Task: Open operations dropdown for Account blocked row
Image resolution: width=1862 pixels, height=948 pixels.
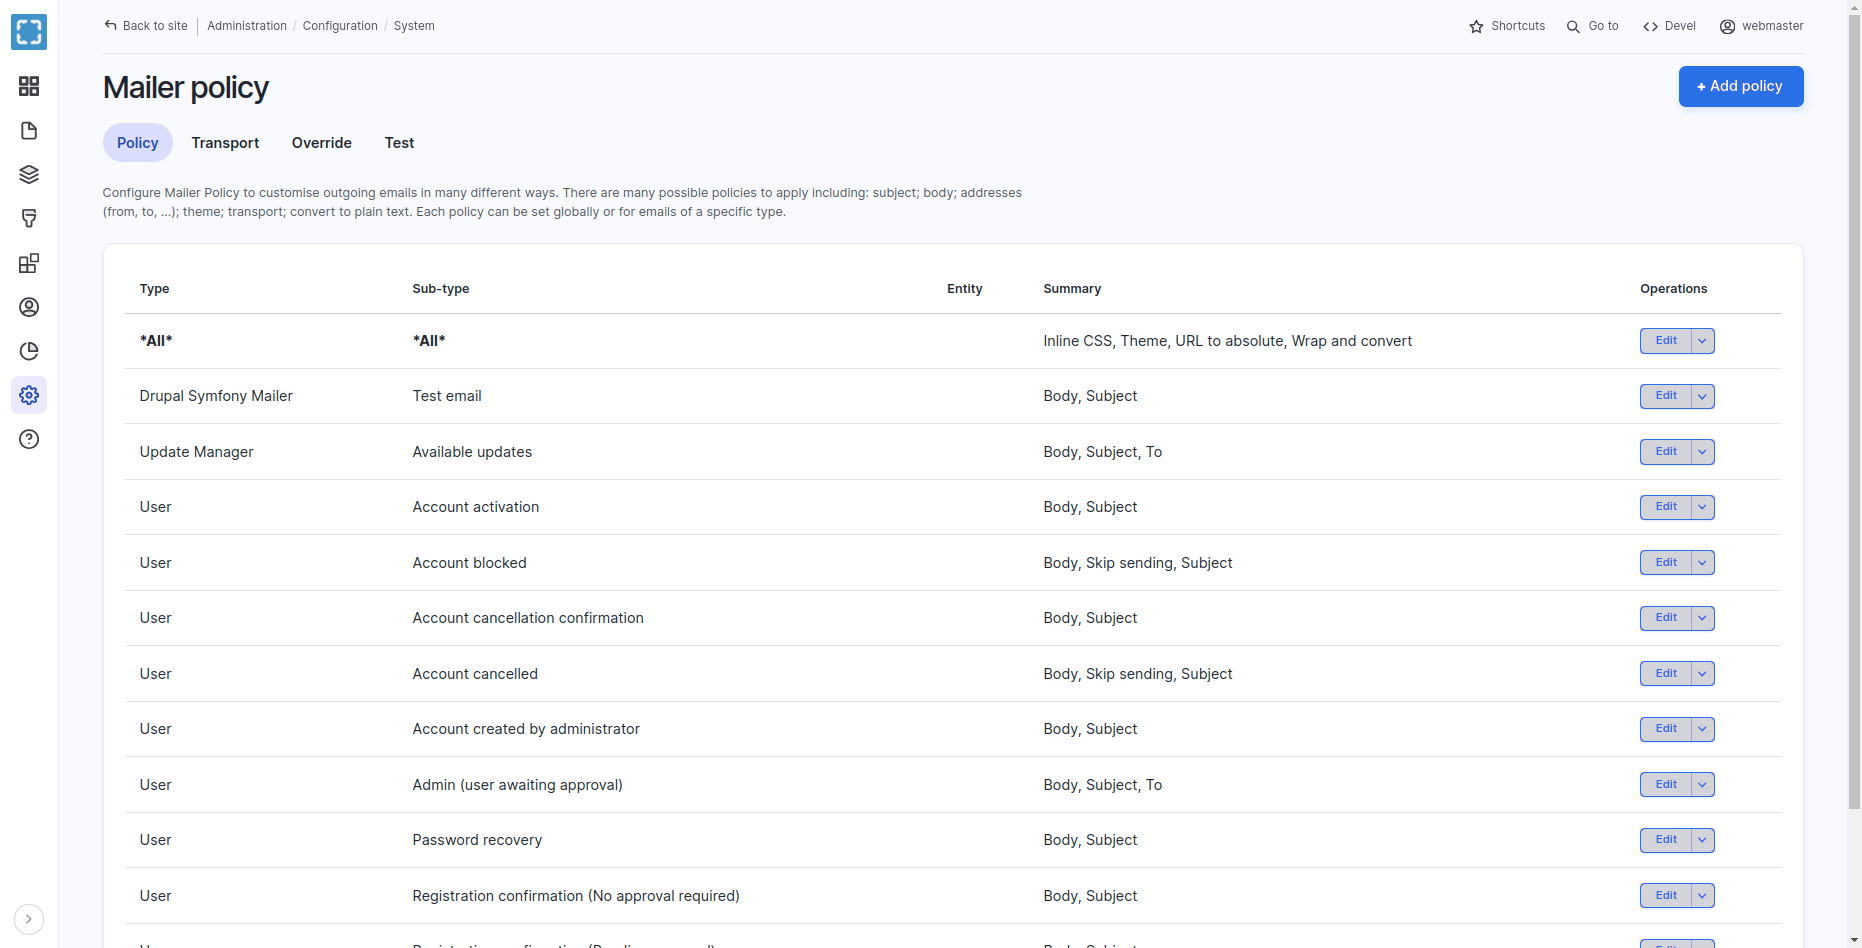Action: coord(1703,563)
